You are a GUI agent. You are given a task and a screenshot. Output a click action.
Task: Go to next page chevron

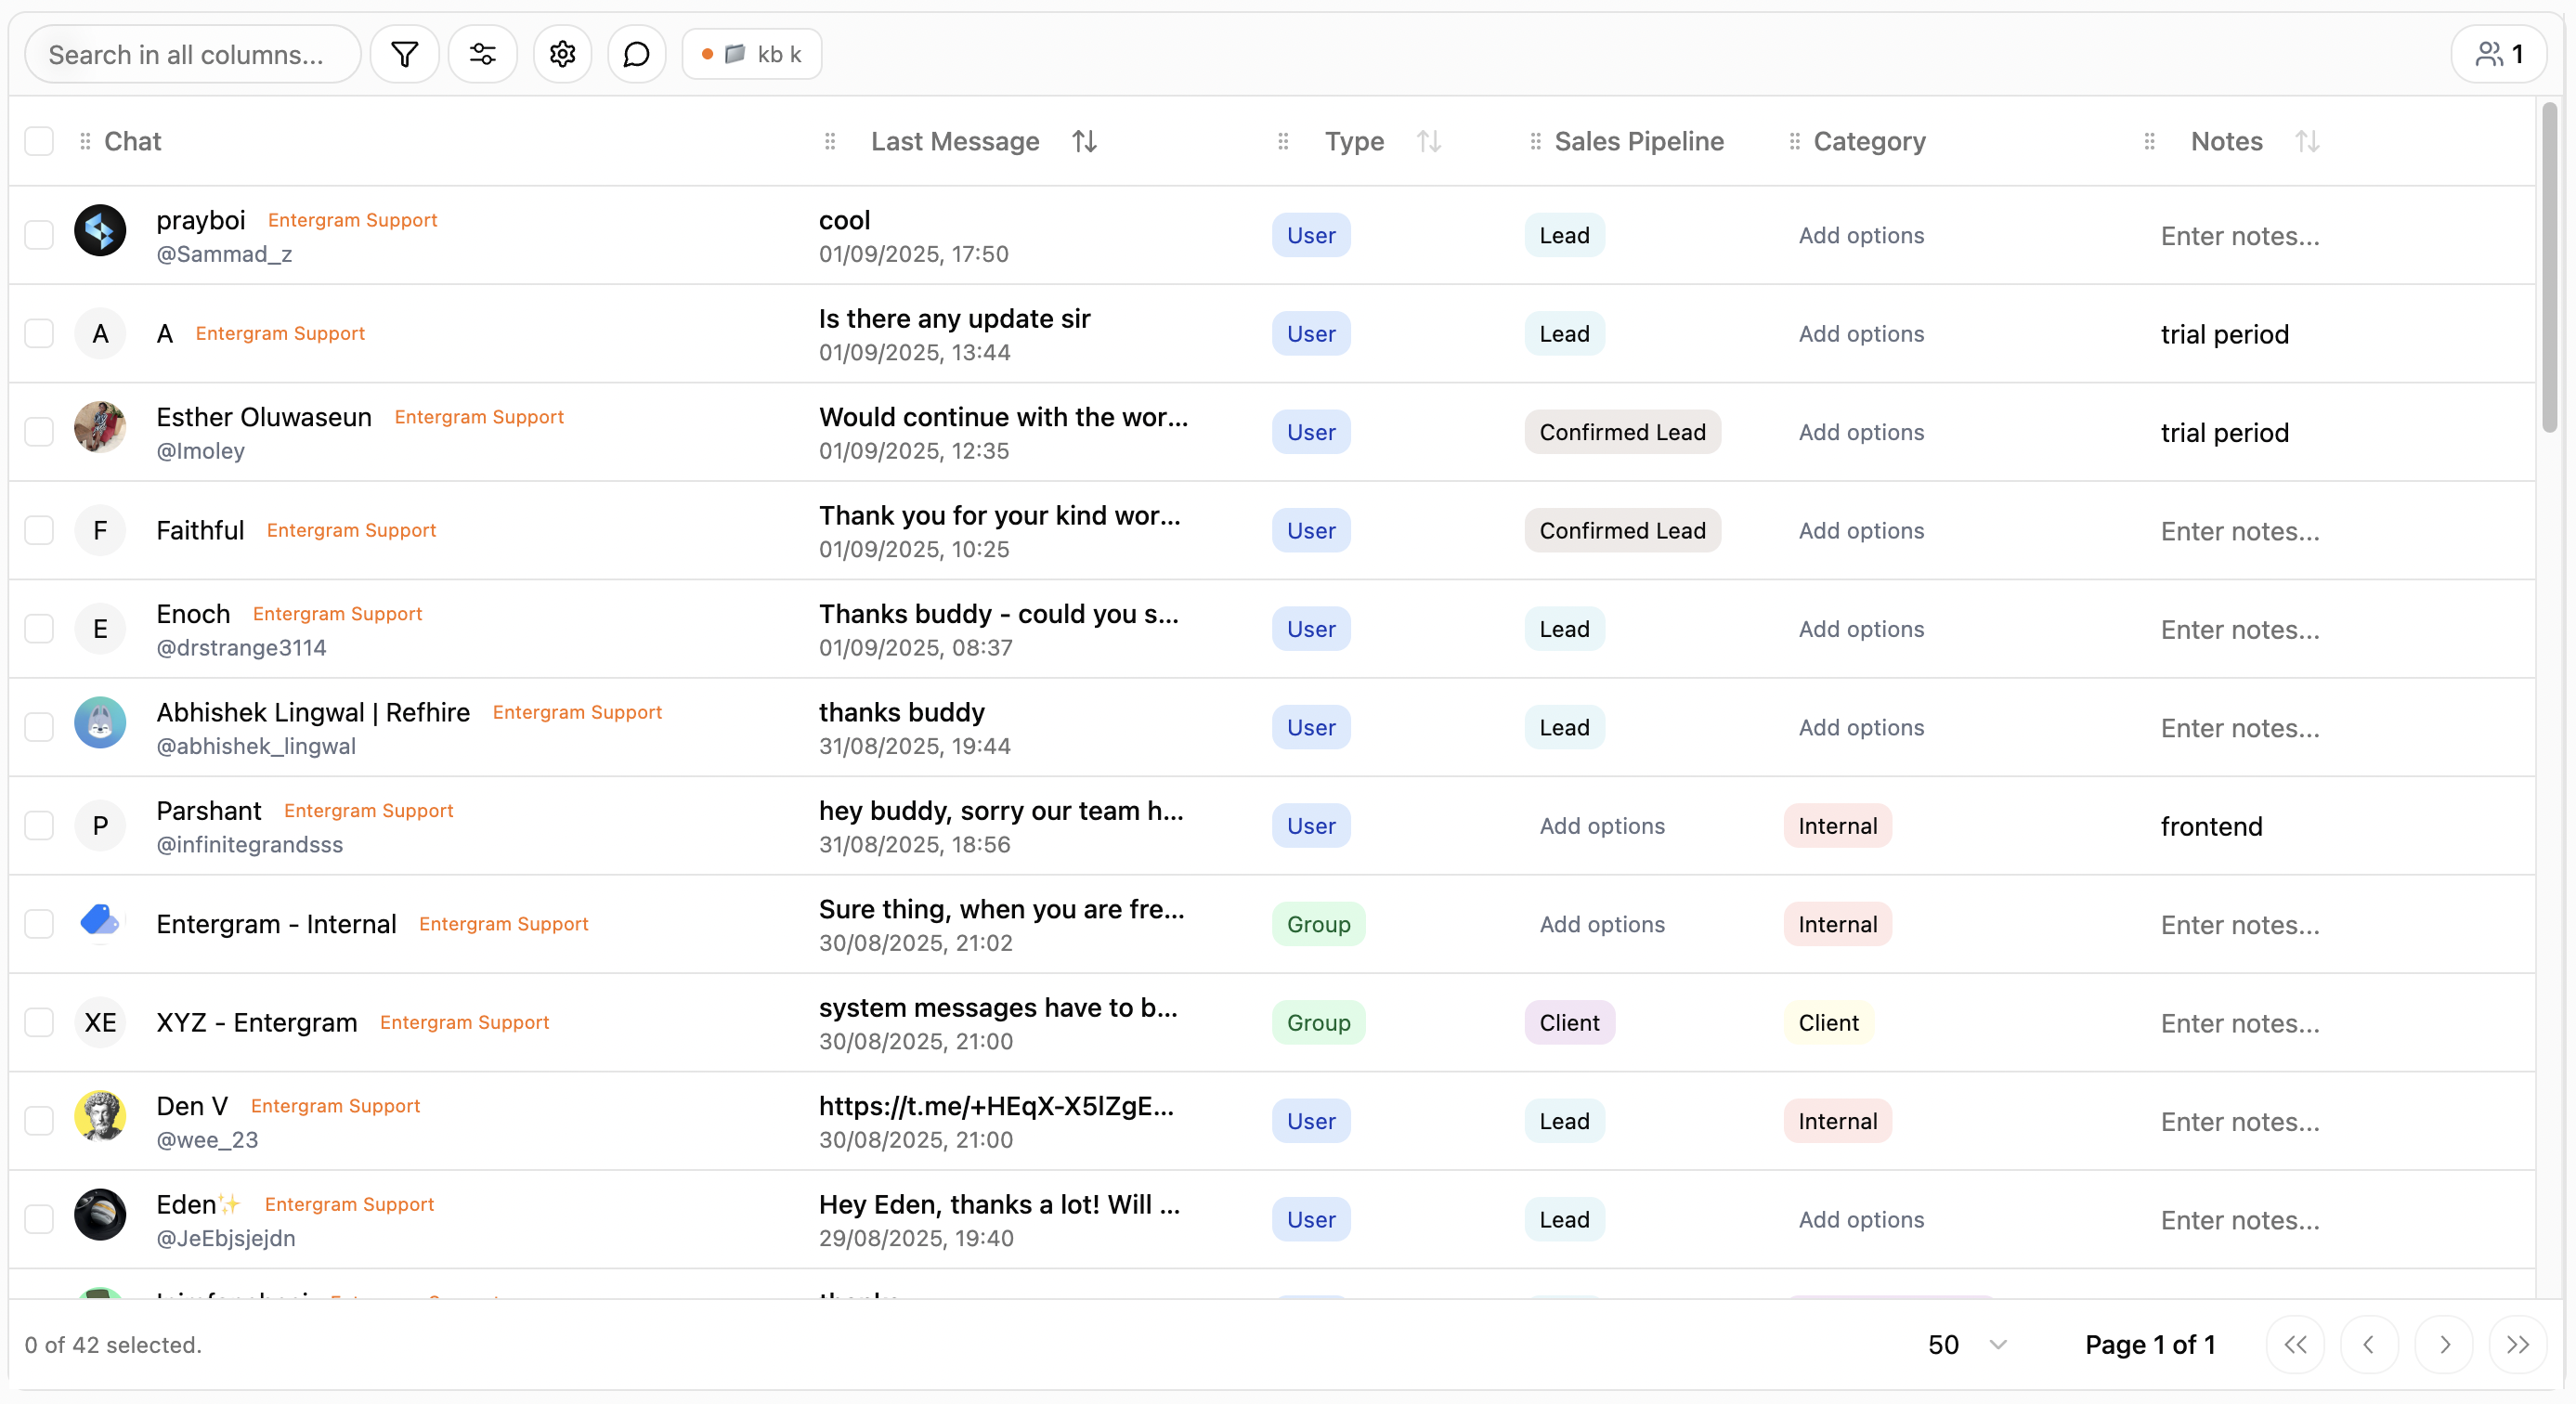[x=2443, y=1344]
